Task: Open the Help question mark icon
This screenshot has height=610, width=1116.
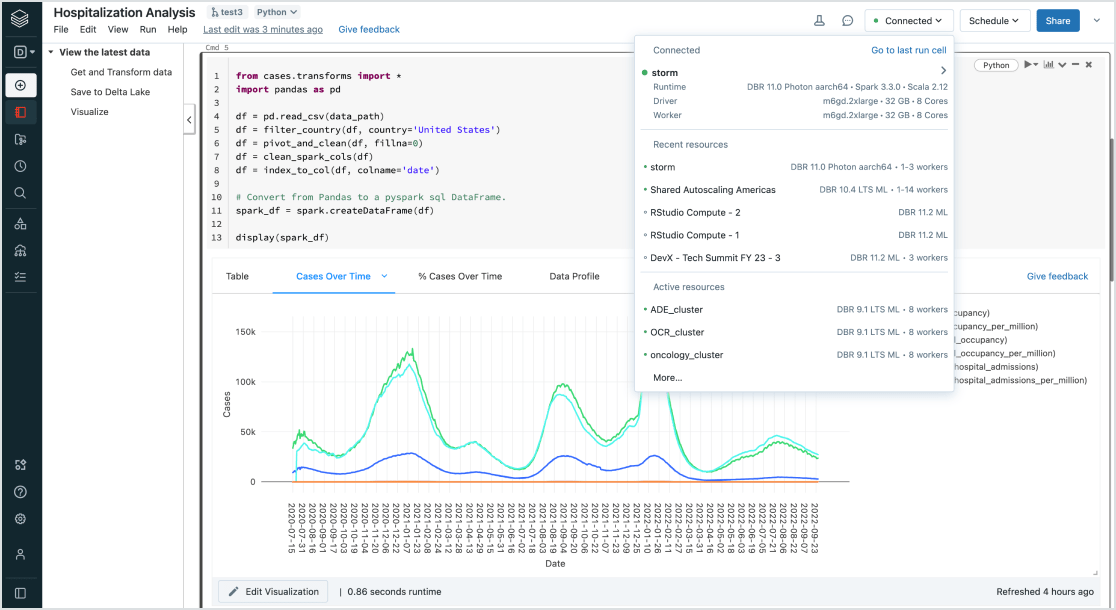Action: [21, 492]
